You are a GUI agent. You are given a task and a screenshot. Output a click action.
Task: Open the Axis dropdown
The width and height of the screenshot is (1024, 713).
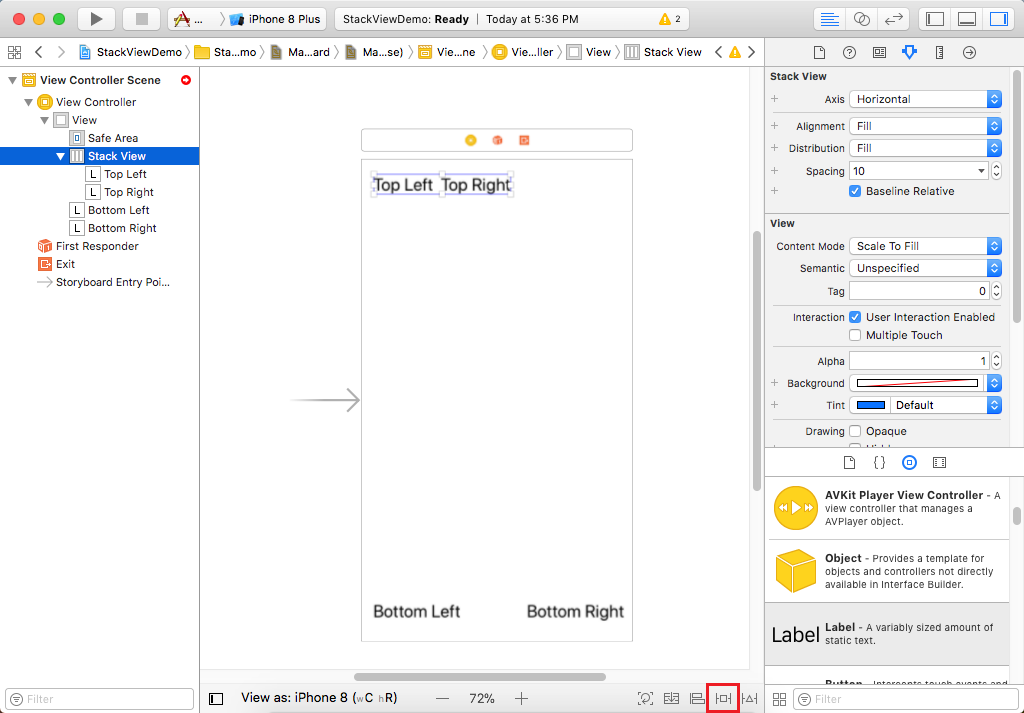click(x=925, y=99)
